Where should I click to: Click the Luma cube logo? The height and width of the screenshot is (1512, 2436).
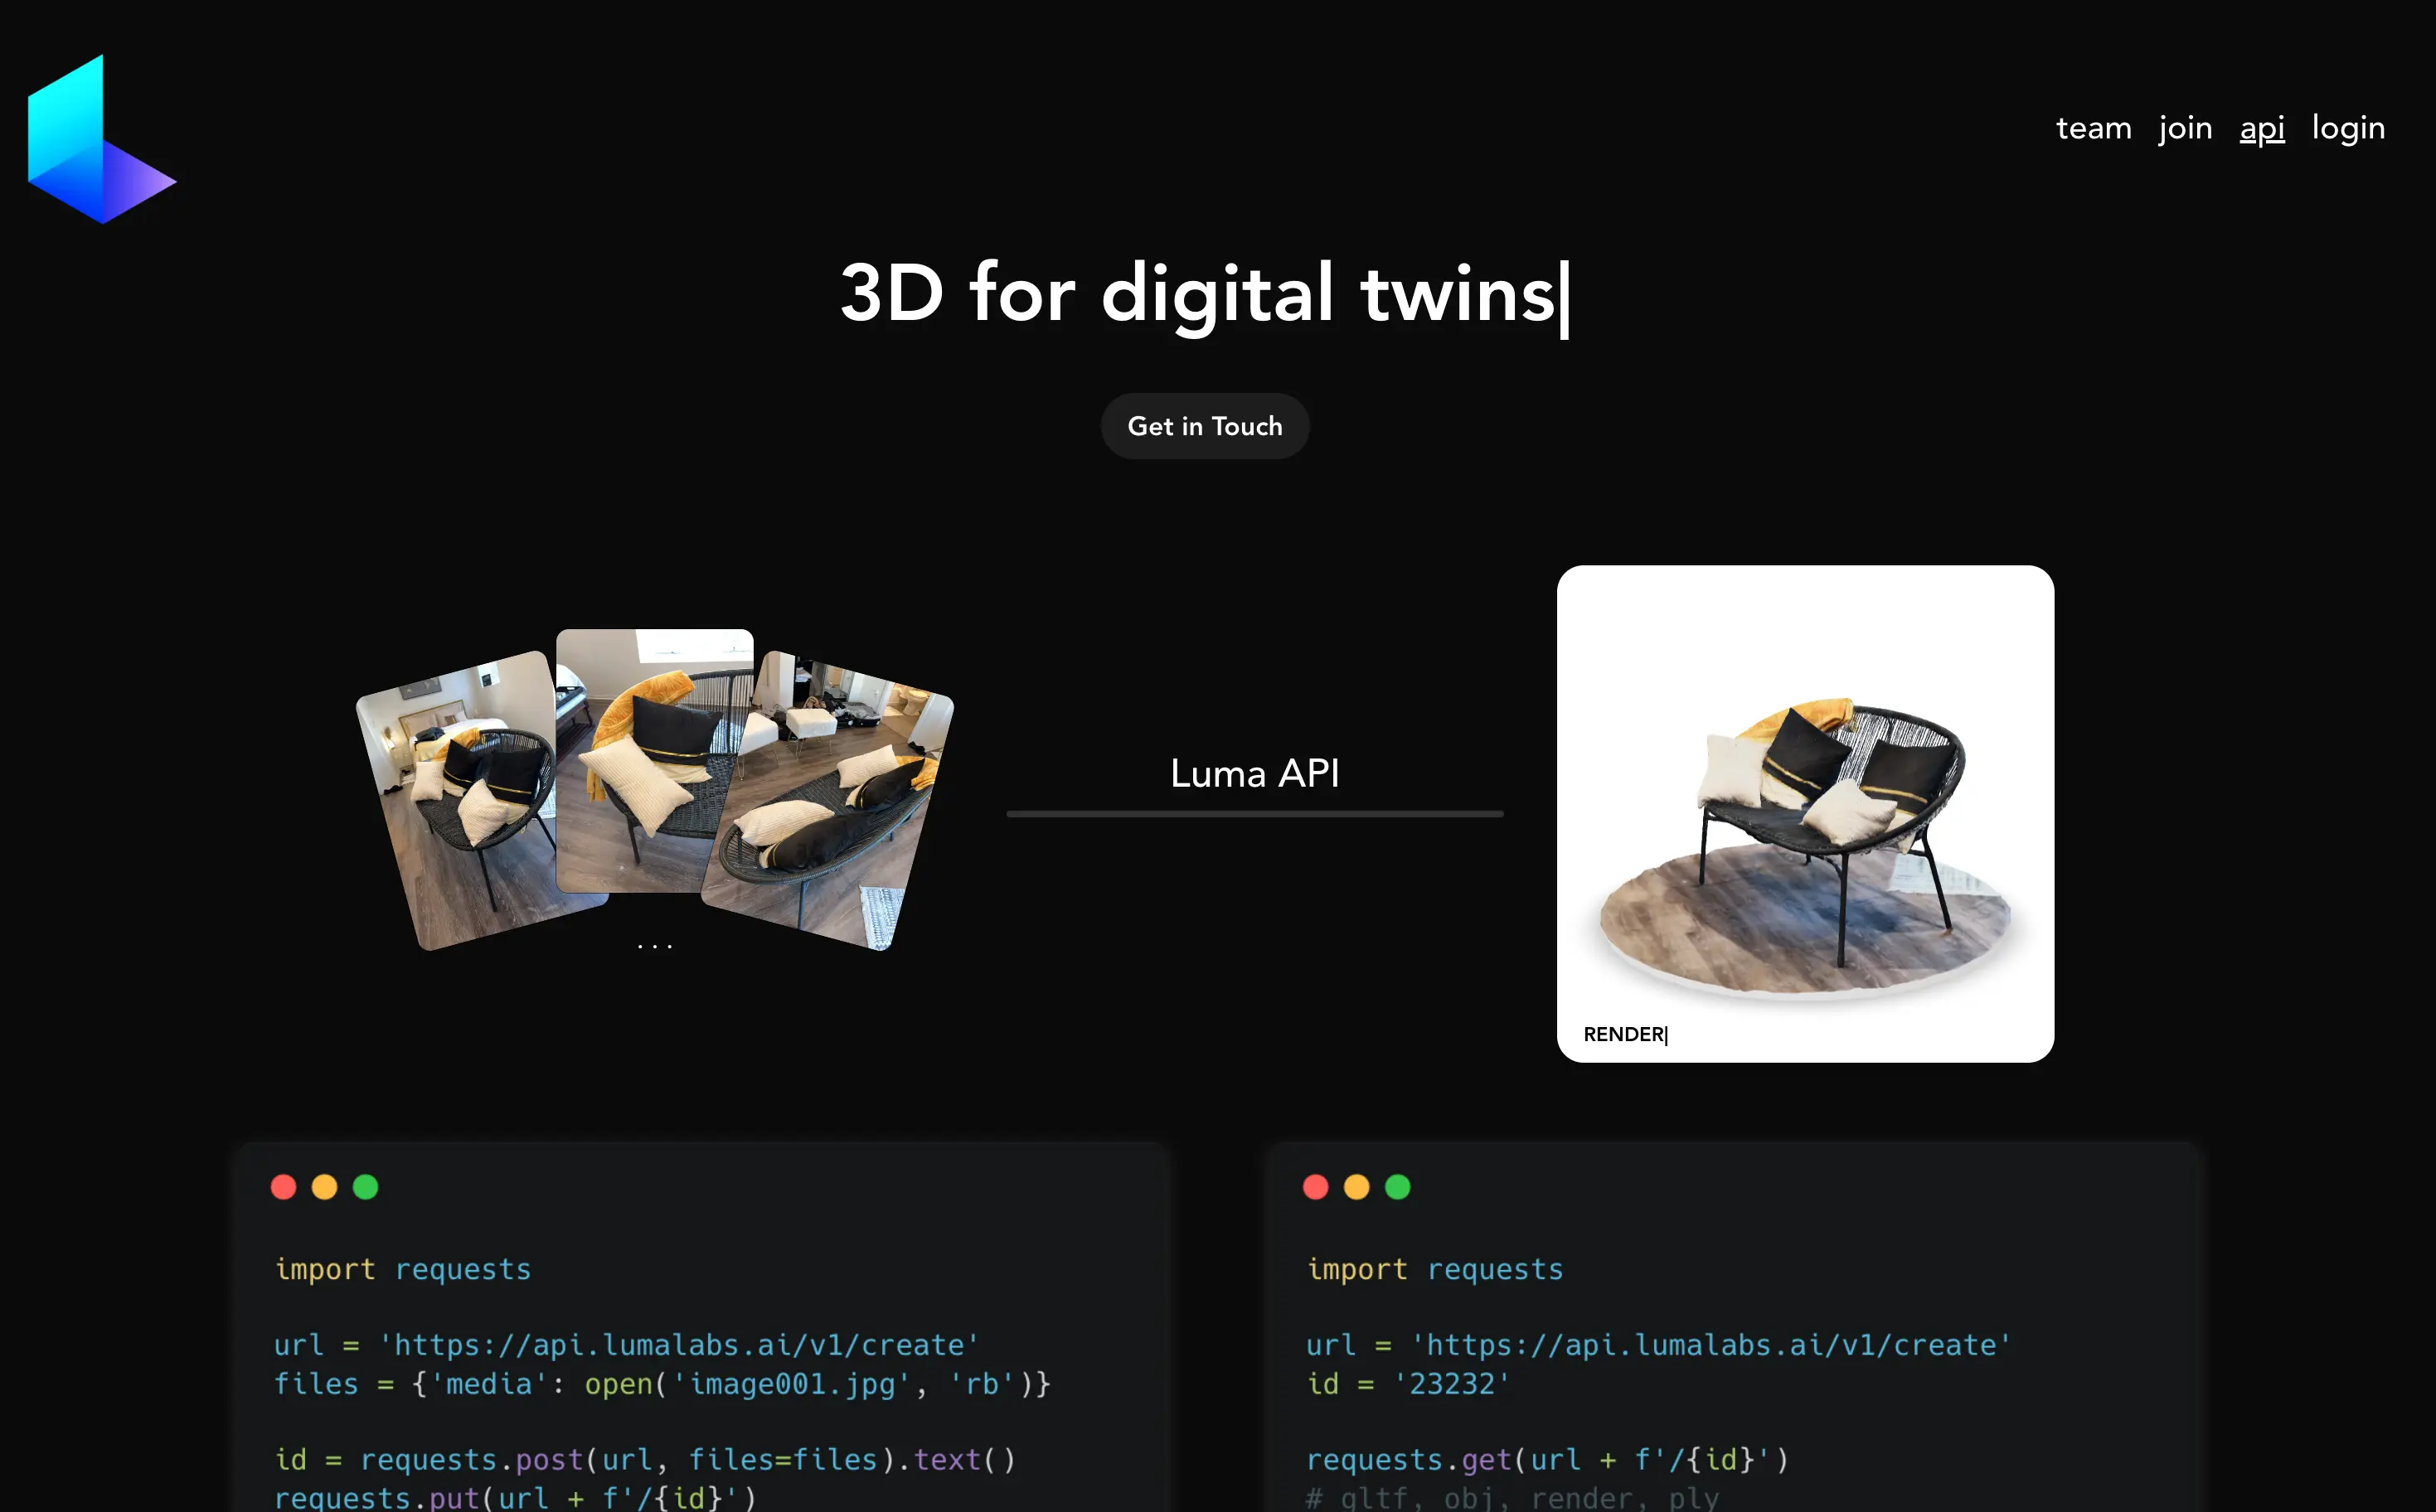pos(100,140)
